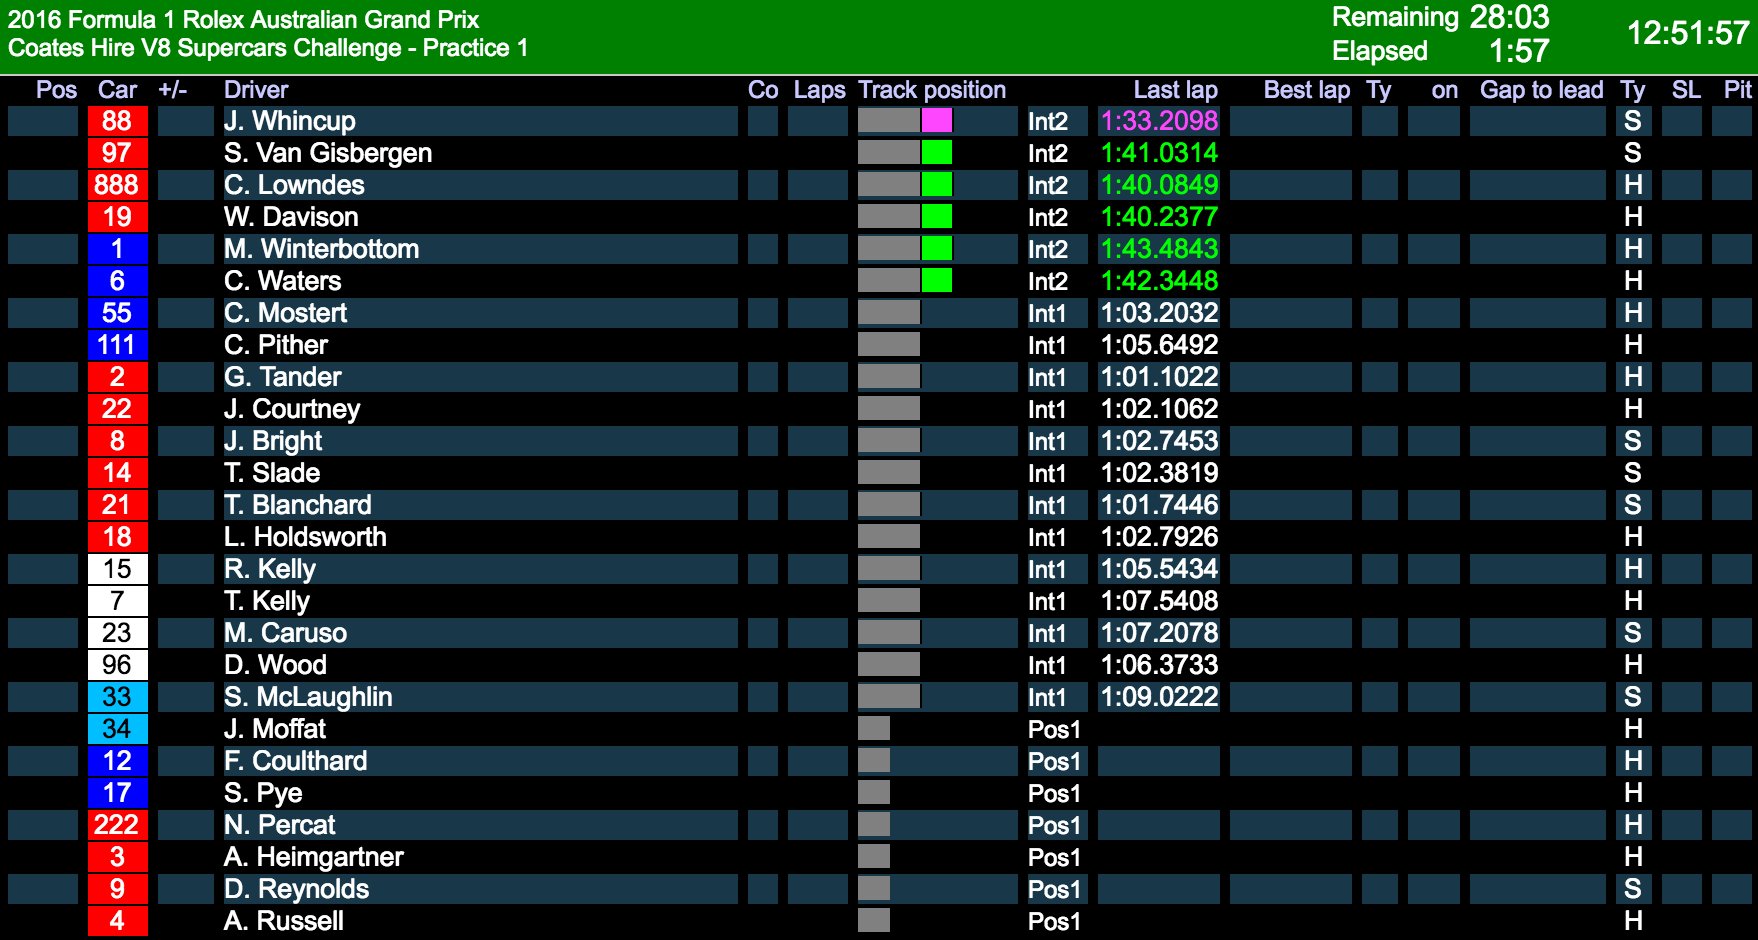1758x940 pixels.
Task: Click light-blue car number 34 badge
Action: [x=117, y=729]
